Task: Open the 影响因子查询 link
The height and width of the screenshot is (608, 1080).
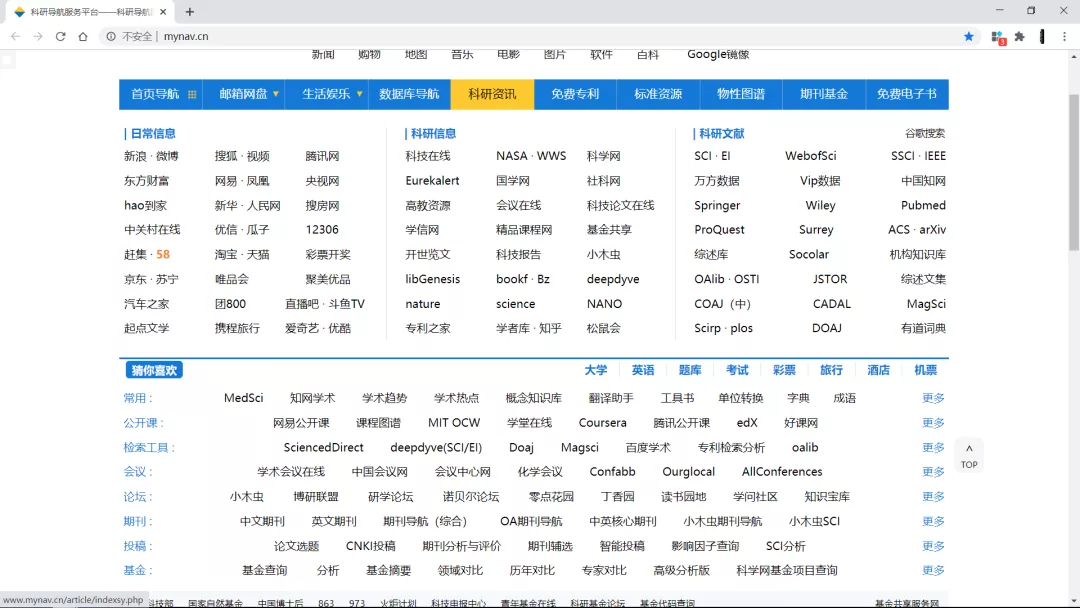Action: point(705,546)
